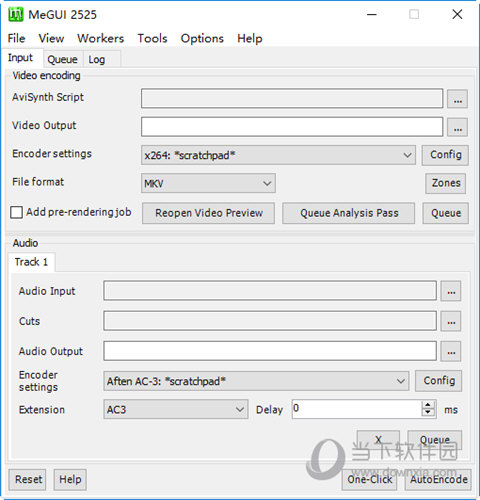Open the Extension AC3 dropdown
The width and height of the screenshot is (480, 500).
click(x=176, y=409)
